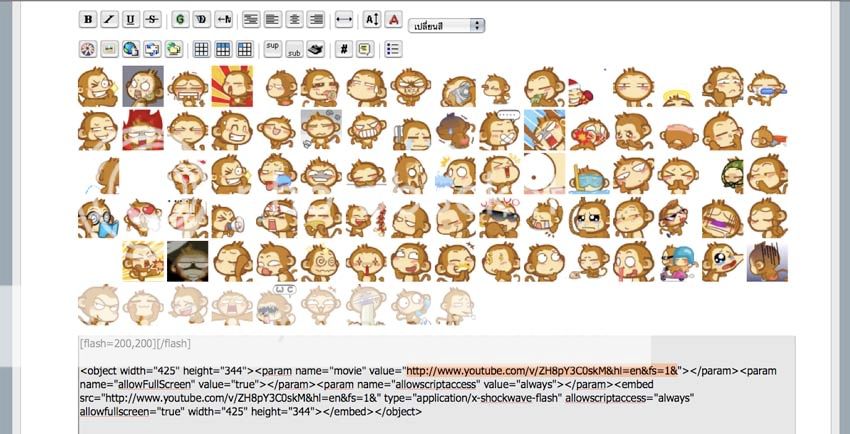Image resolution: width=850 pixels, height=434 pixels.
Task: Click the [flash=200,200][/flash] tag text
Action: (135, 344)
